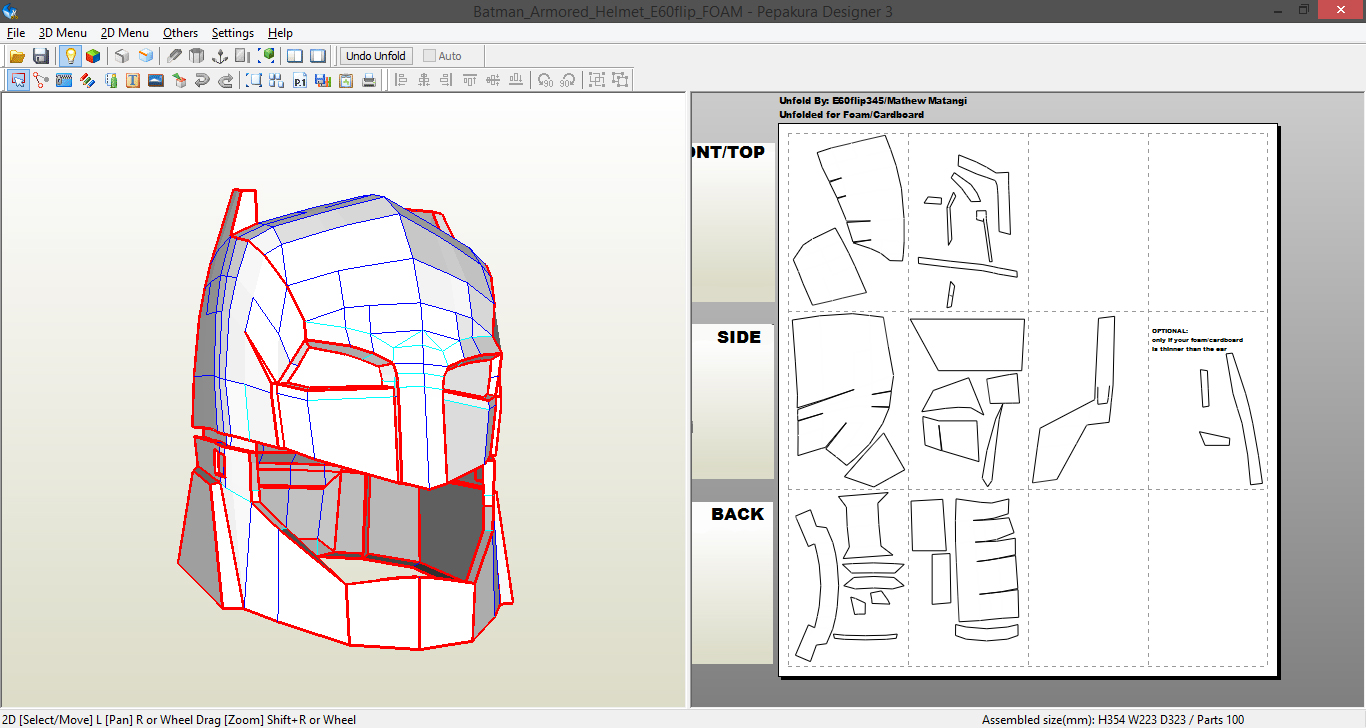Open the Help menu

[x=281, y=33]
